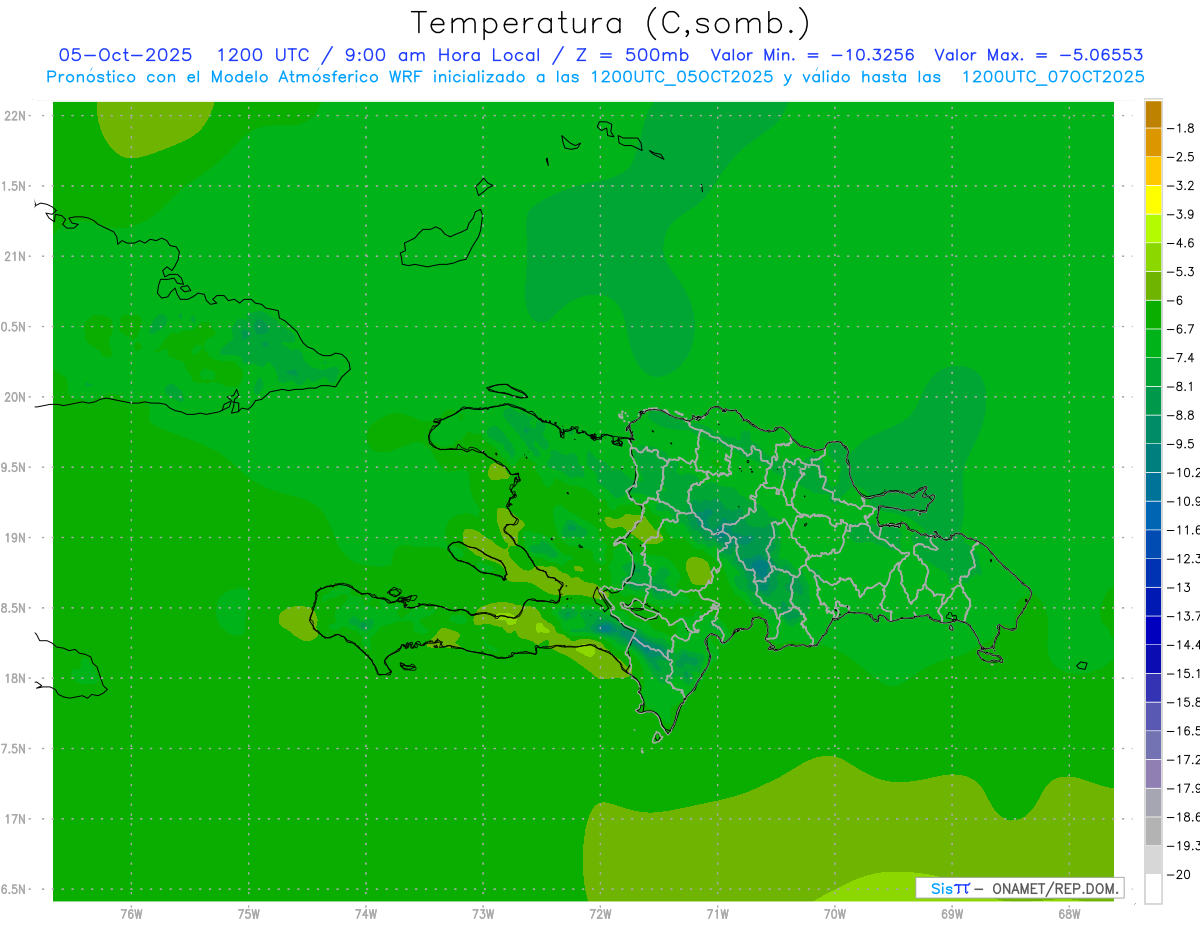Select the dark orange swatch above -1.8
The width and height of the screenshot is (1200, 927).
coord(1153,114)
